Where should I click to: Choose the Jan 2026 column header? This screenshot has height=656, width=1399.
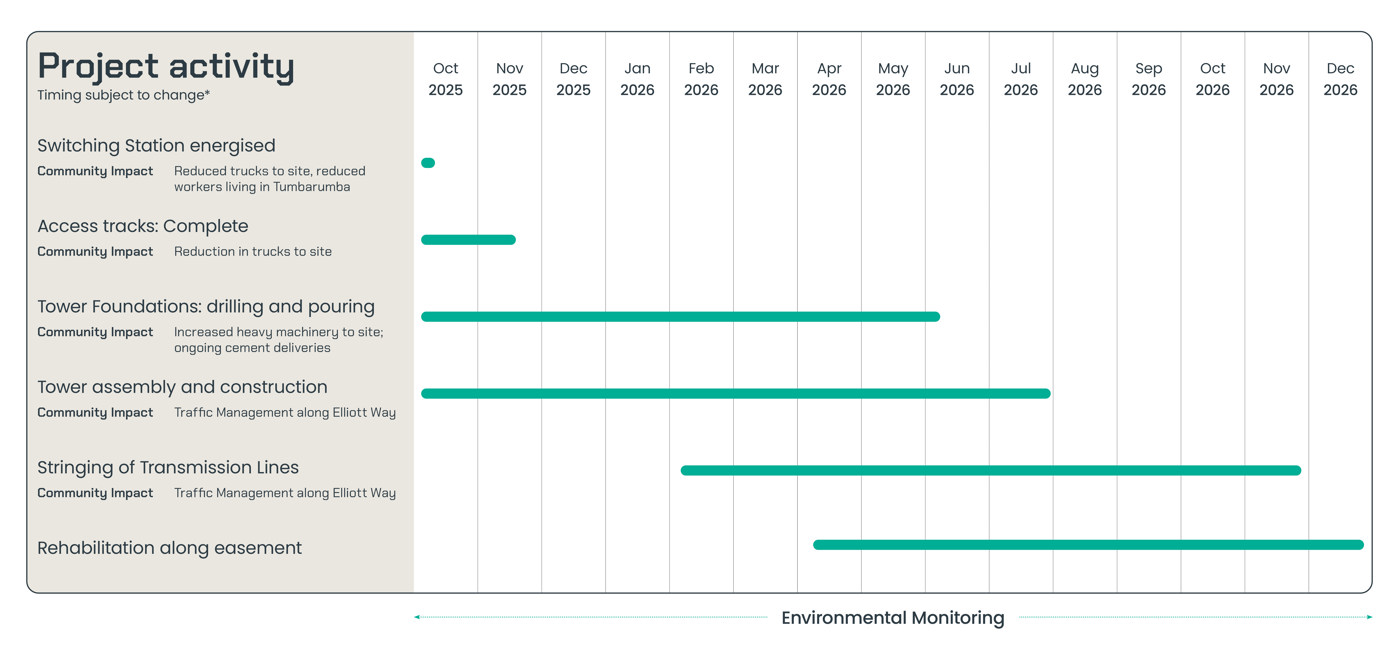click(x=638, y=79)
